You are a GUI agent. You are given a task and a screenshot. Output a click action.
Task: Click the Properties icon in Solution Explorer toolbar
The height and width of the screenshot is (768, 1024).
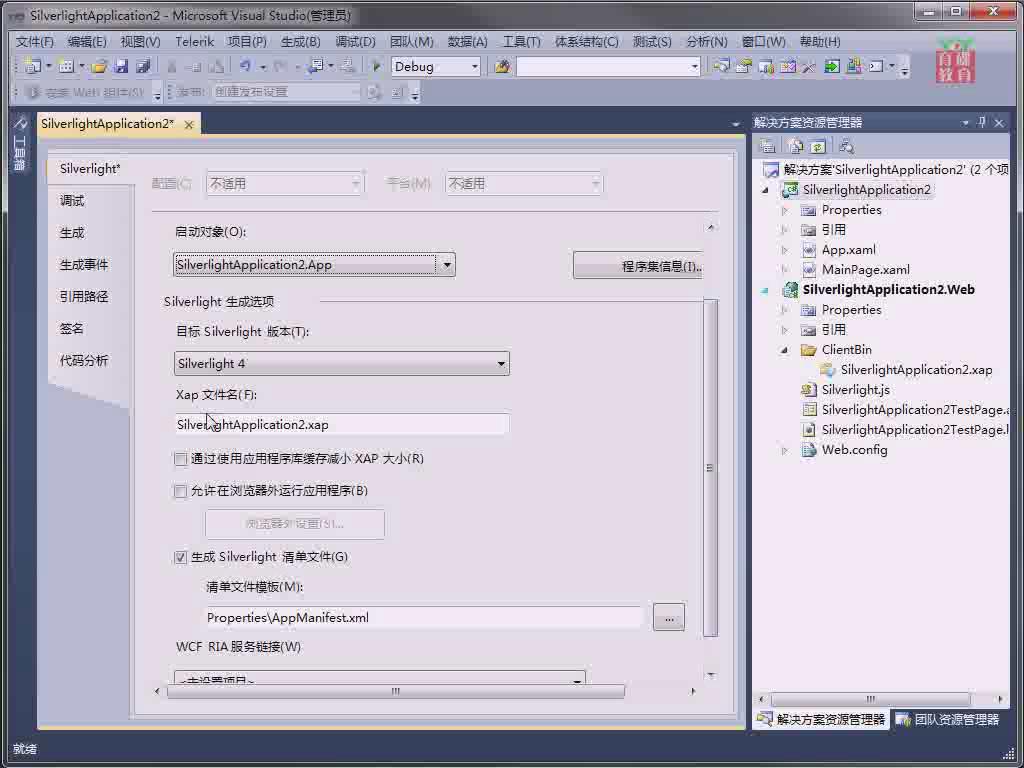(x=768, y=146)
